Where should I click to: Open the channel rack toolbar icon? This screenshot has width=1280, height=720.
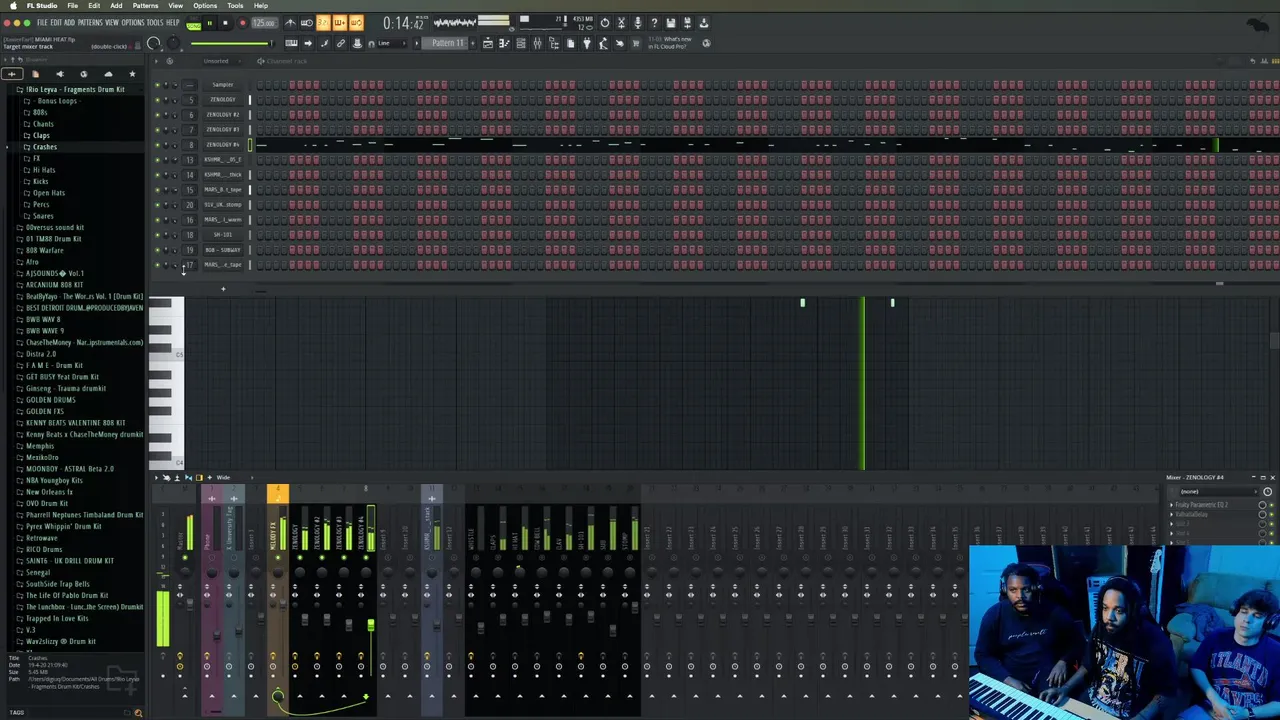(x=520, y=43)
